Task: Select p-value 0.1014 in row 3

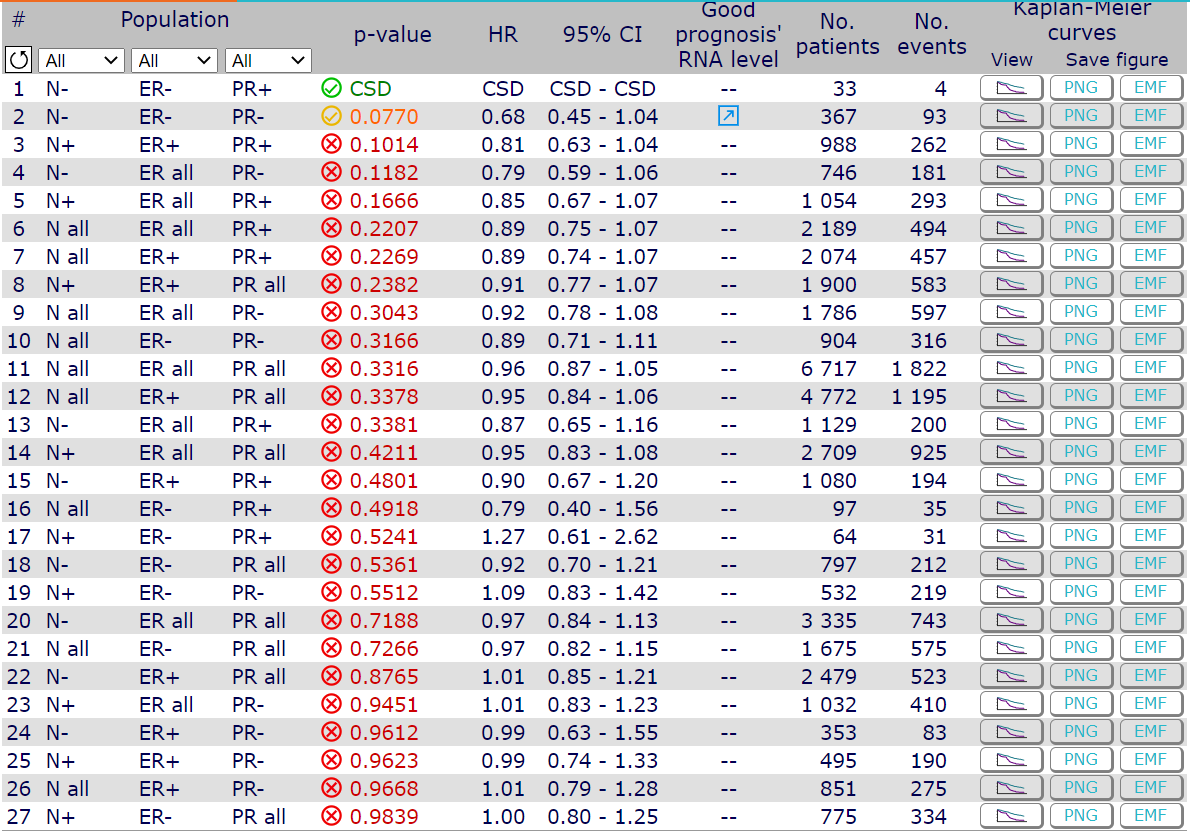Action: pos(384,145)
